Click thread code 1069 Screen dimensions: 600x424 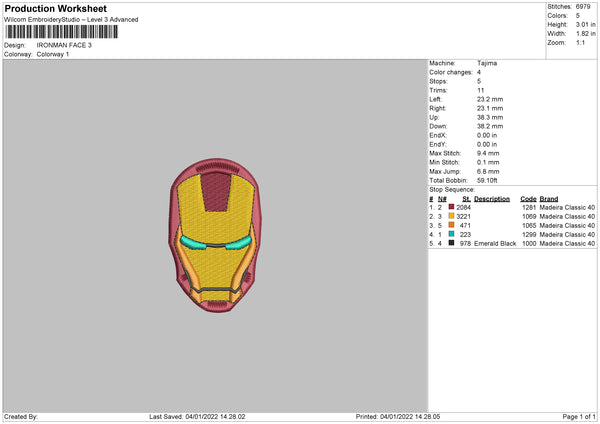pos(529,217)
